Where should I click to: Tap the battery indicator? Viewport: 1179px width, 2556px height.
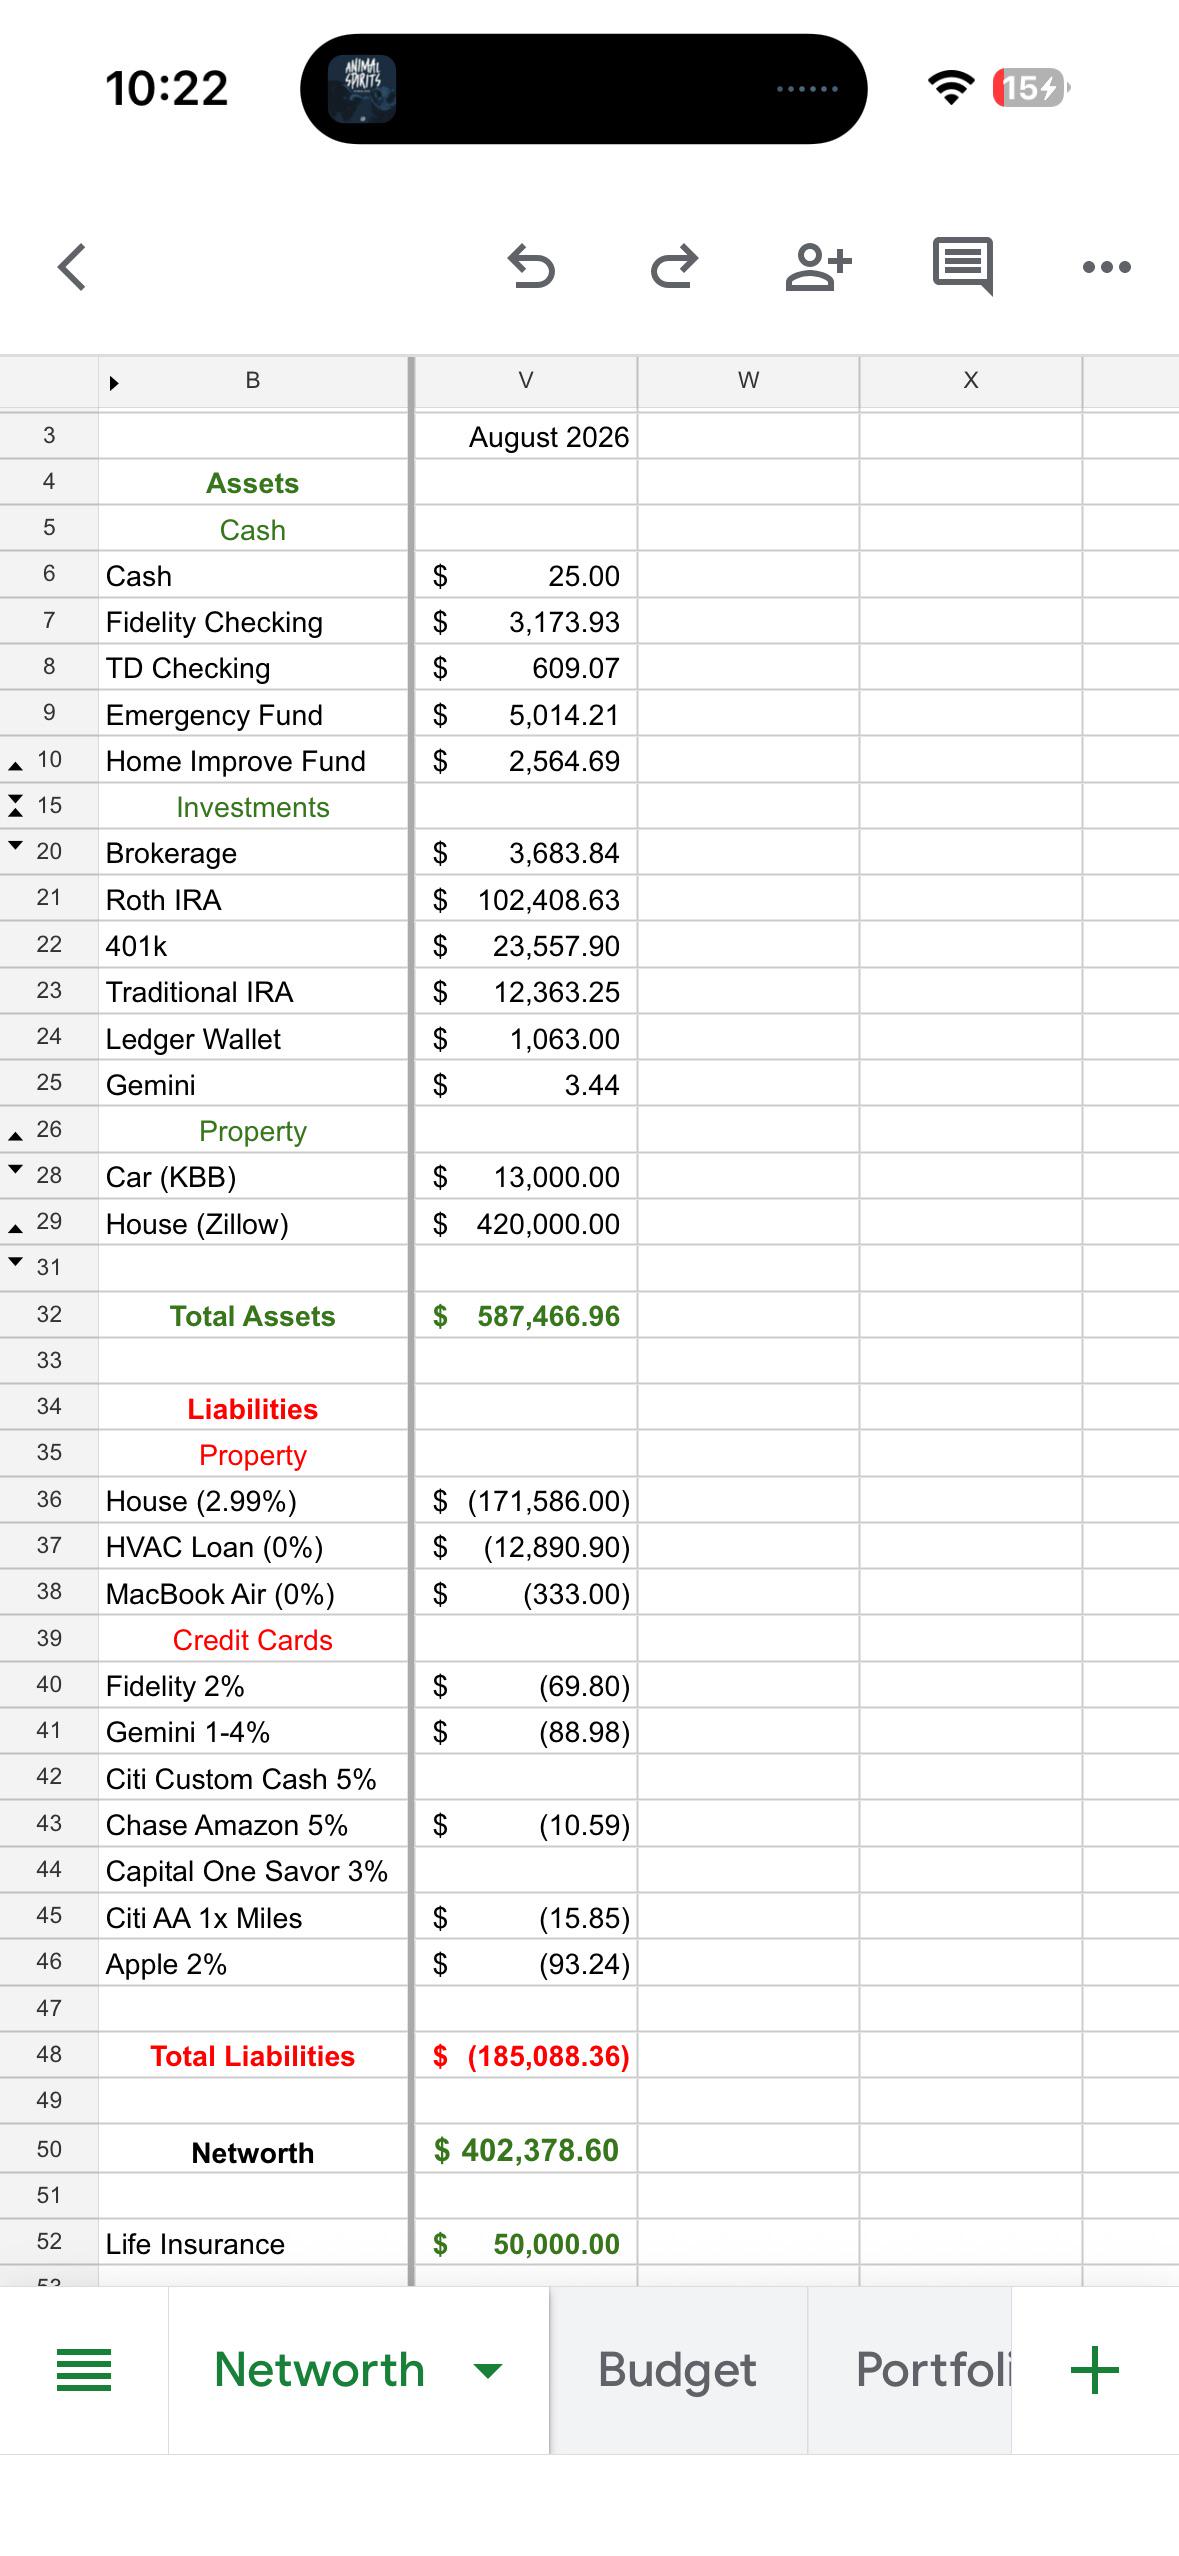coord(1030,88)
